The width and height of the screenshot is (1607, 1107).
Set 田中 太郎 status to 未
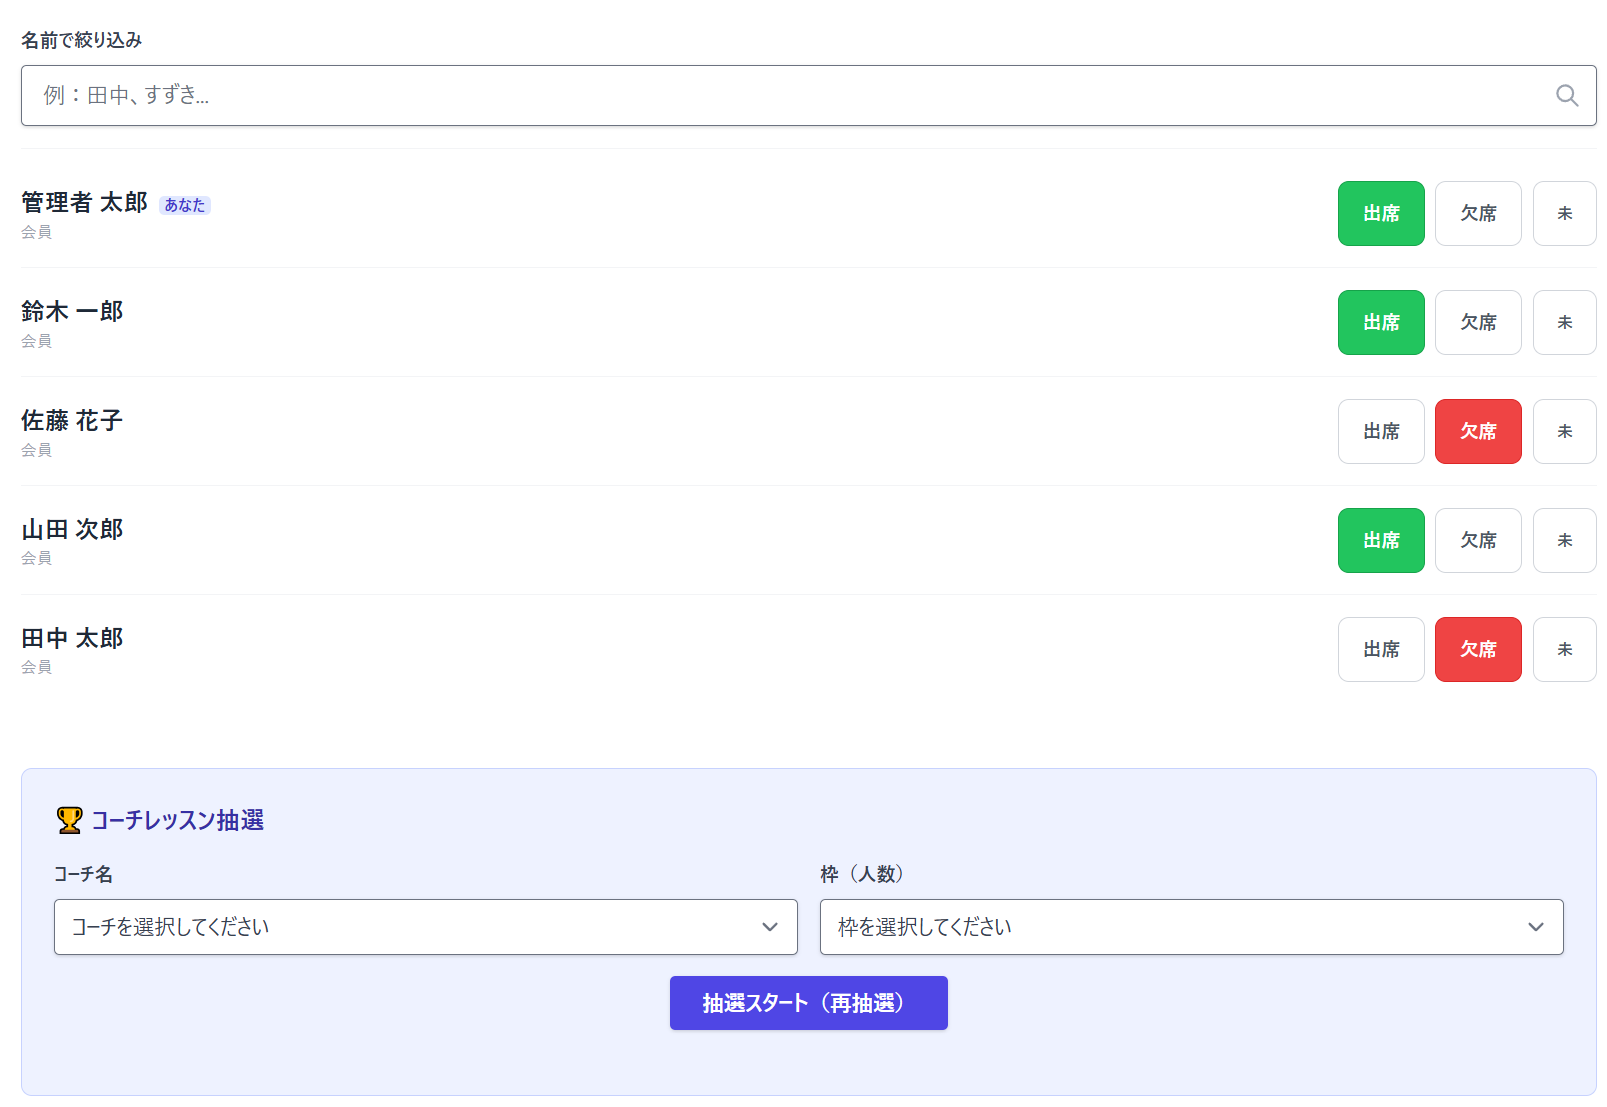coord(1564,650)
